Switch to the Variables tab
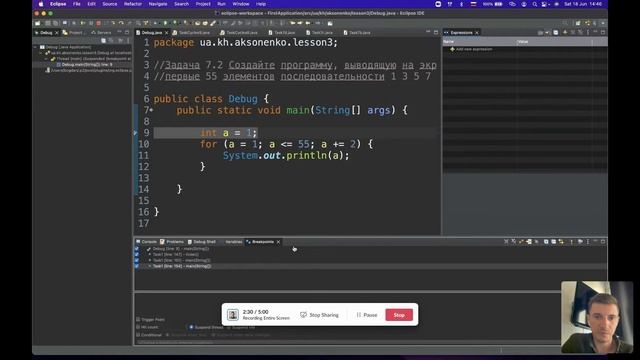The height and width of the screenshot is (360, 640). point(233,242)
